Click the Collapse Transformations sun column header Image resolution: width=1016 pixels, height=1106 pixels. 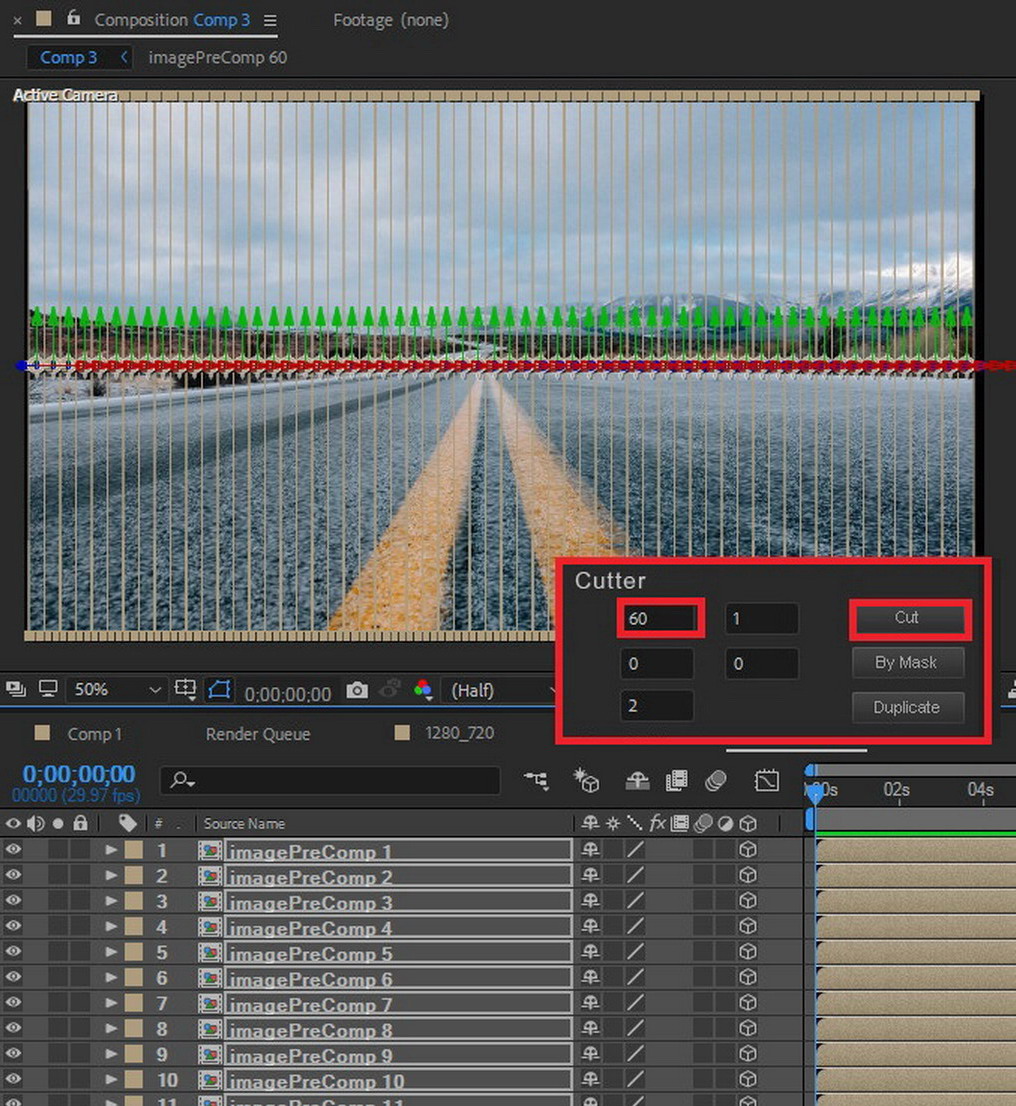[612, 823]
